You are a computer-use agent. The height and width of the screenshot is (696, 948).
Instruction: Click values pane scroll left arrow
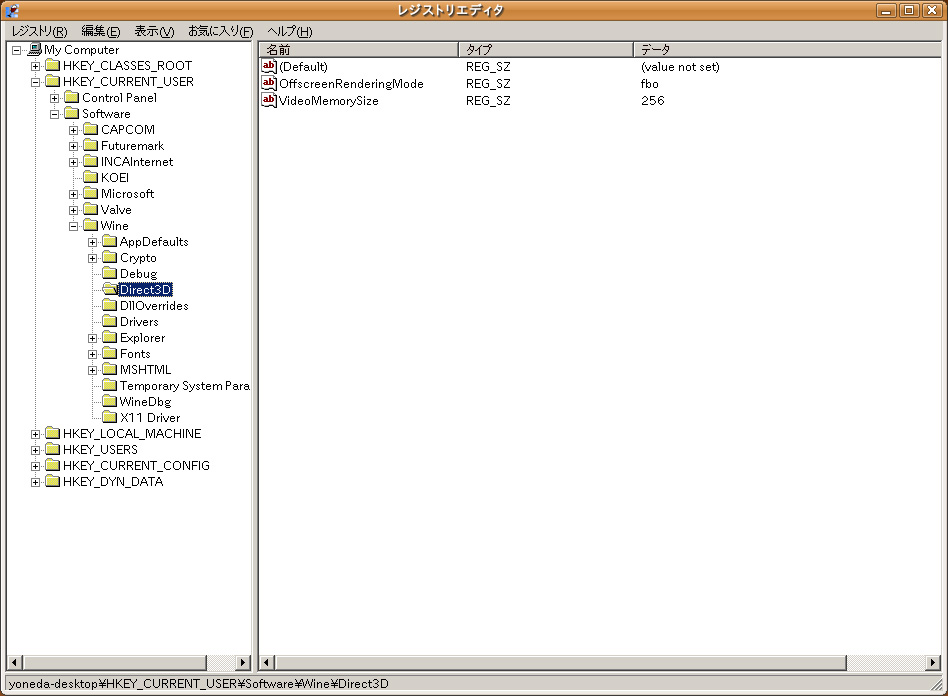tap(267, 663)
